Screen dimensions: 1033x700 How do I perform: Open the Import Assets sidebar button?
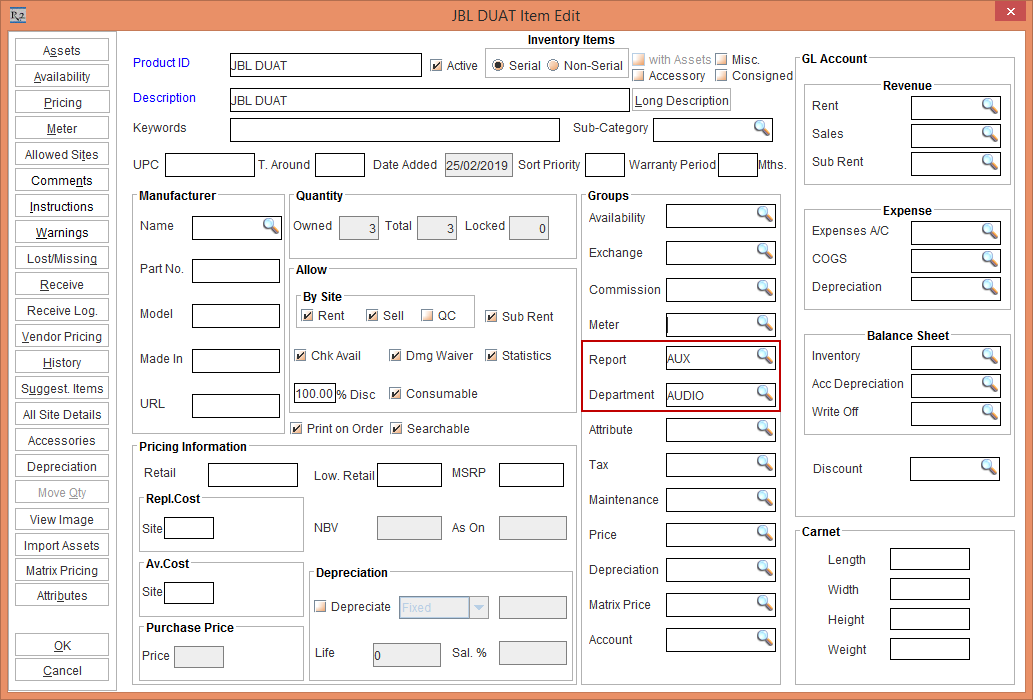tap(62, 545)
